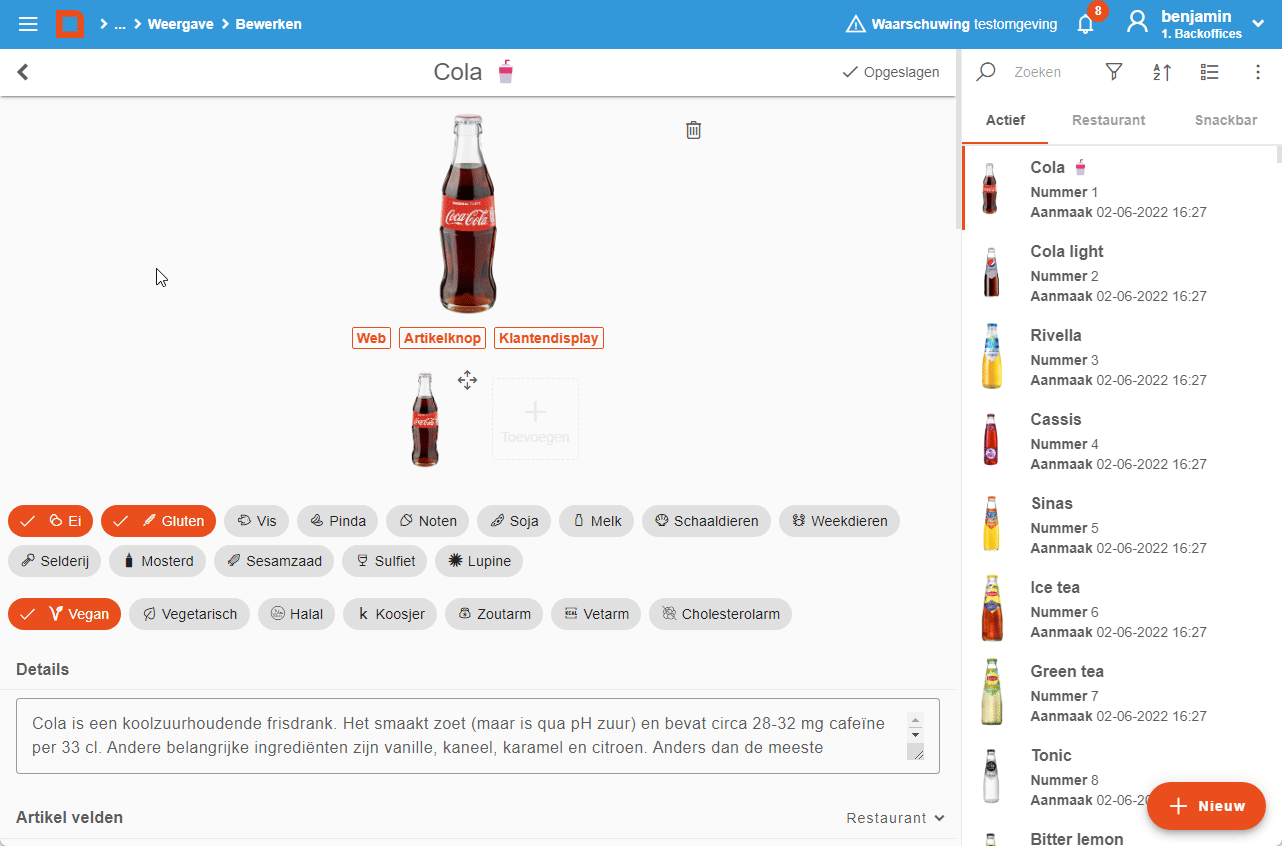The height and width of the screenshot is (846, 1282).
Task: Navigate to Weergave in the breadcrumb
Action: pos(181,24)
